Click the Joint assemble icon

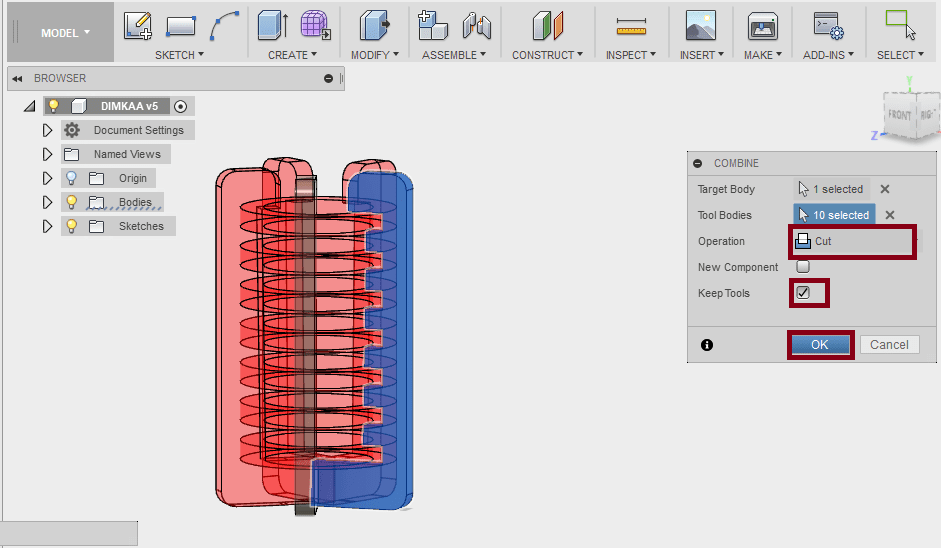[477, 26]
